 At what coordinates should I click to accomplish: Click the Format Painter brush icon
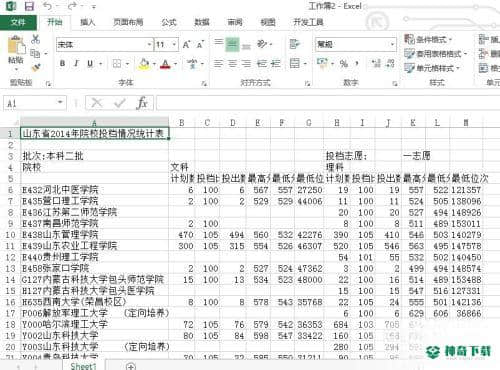coord(35,68)
